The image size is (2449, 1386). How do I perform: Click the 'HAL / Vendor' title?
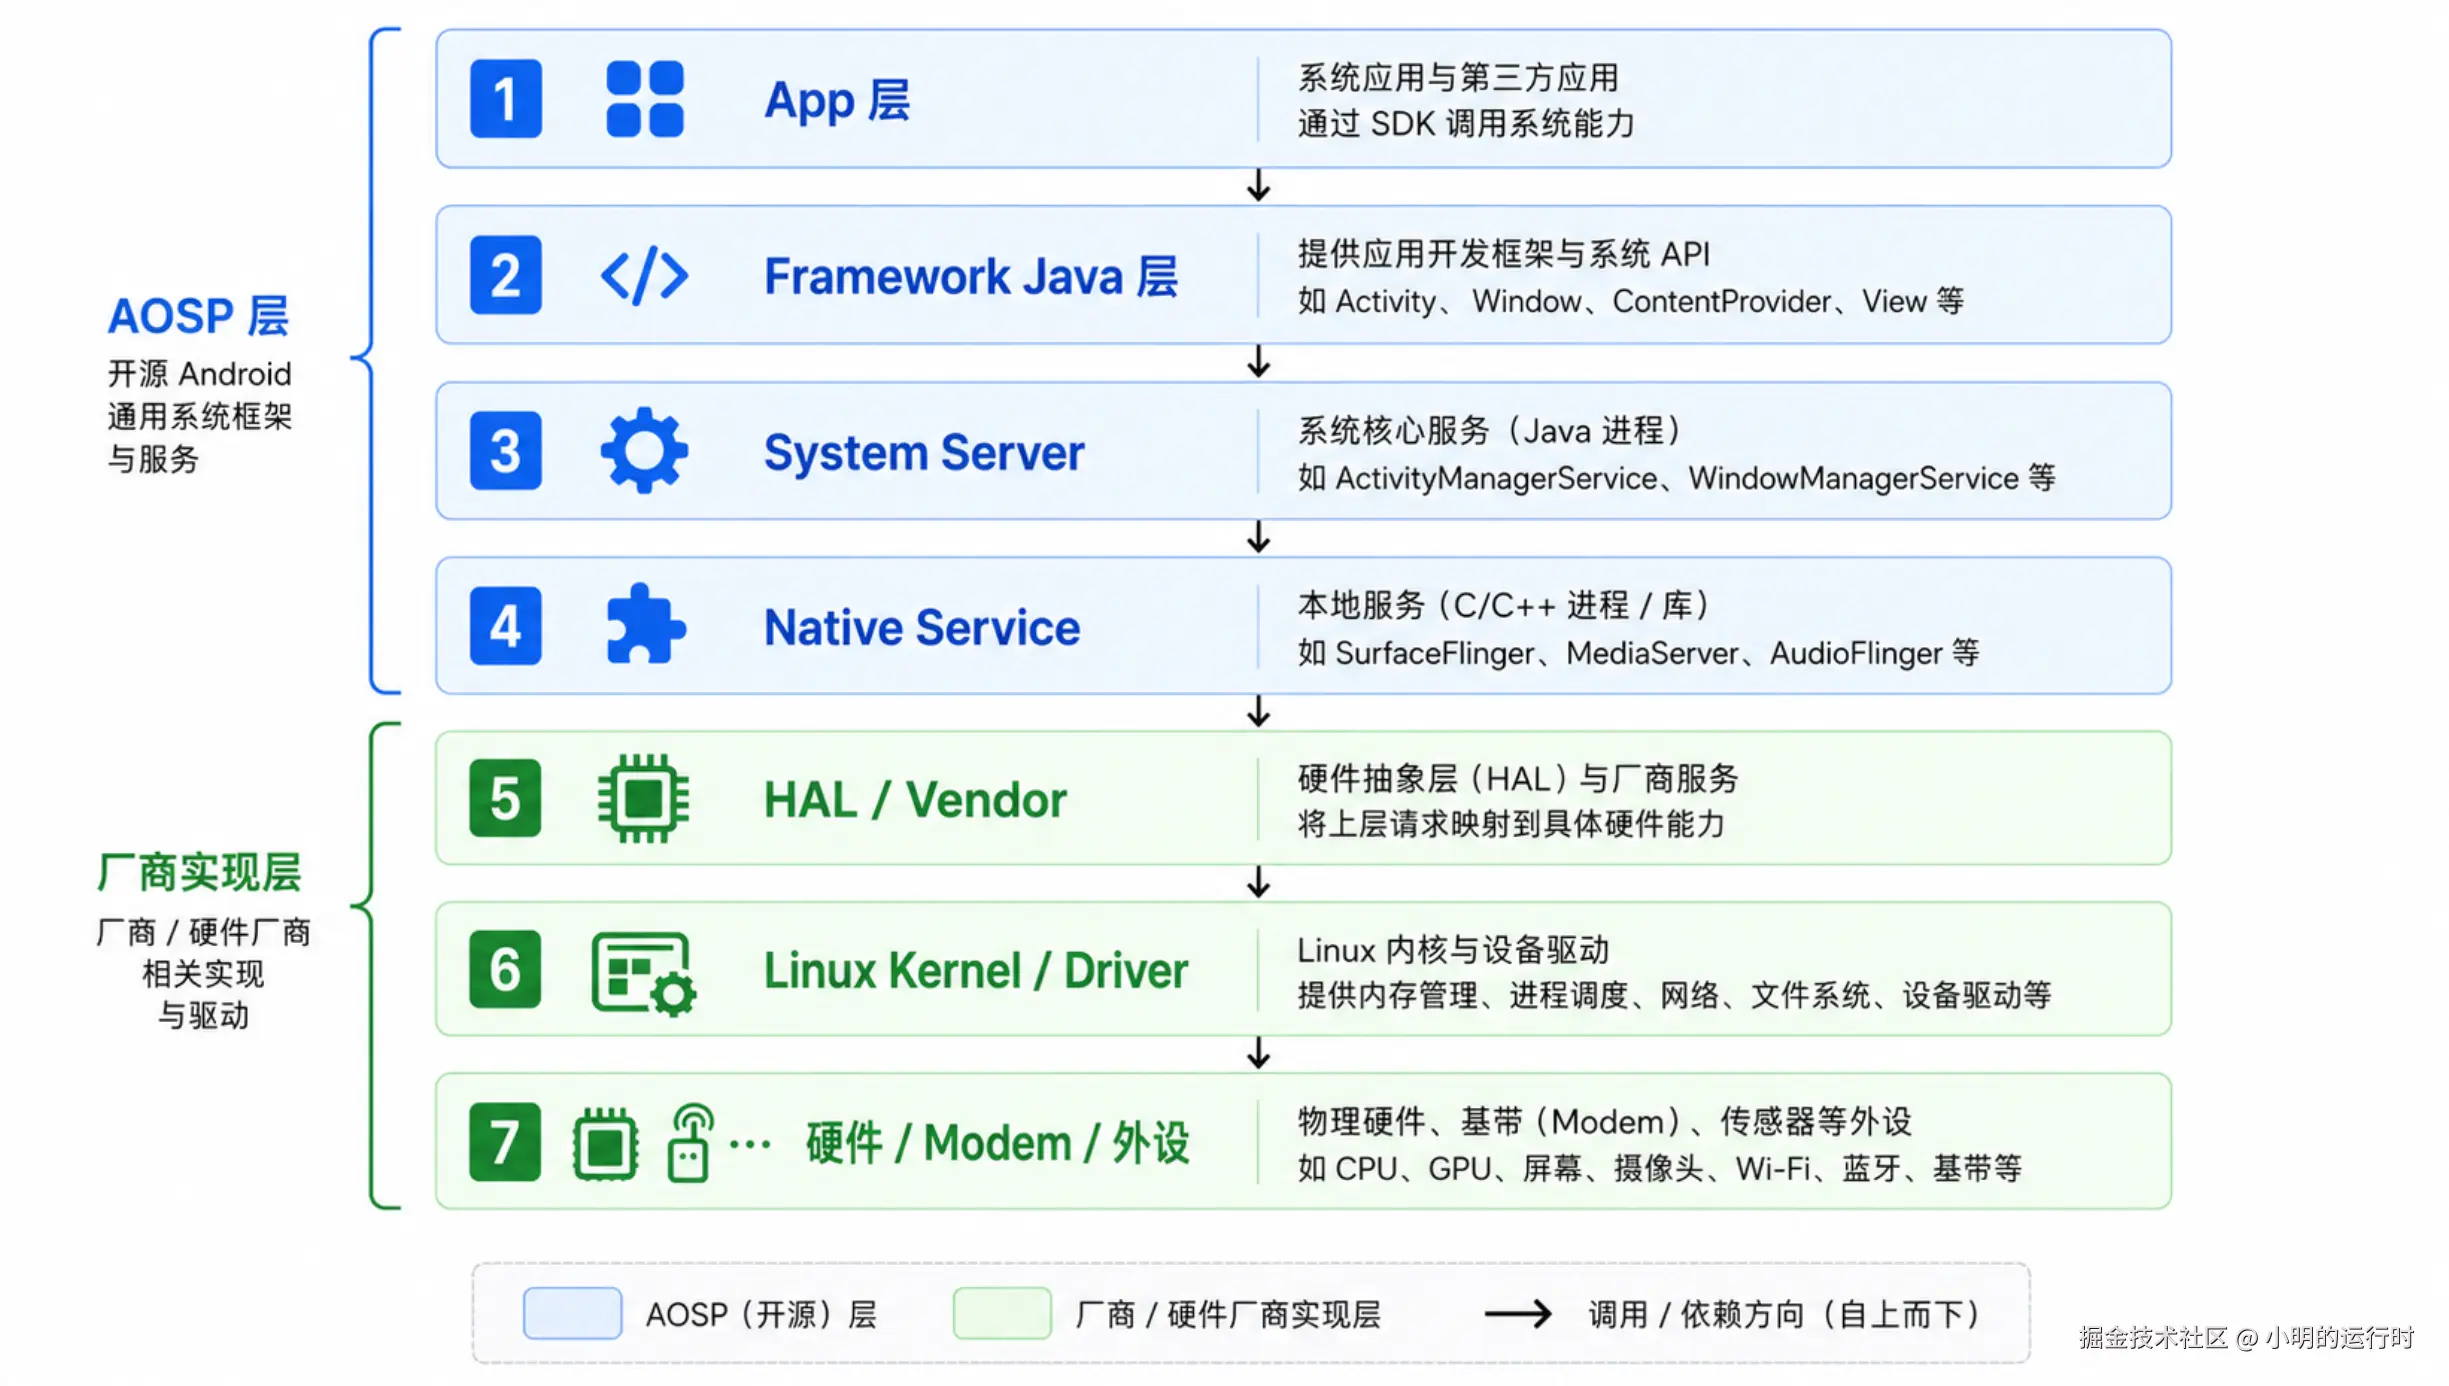click(x=915, y=800)
